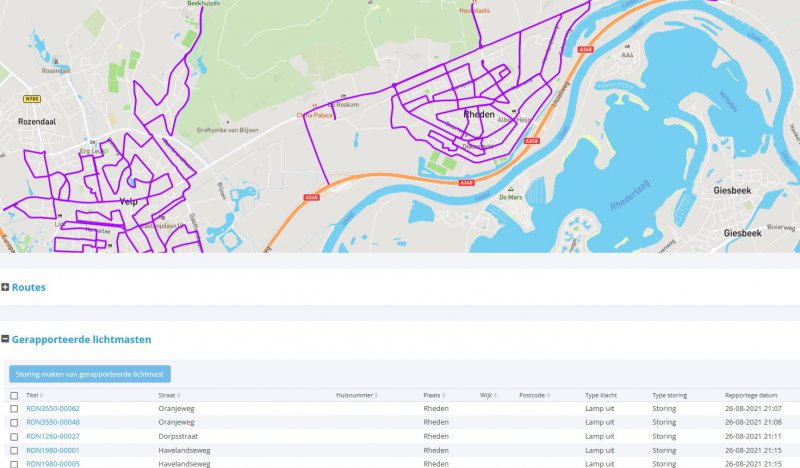Screen dimensions: 800x468
Task: Tick the select-all checkbox in table header
Action: pos(14,396)
